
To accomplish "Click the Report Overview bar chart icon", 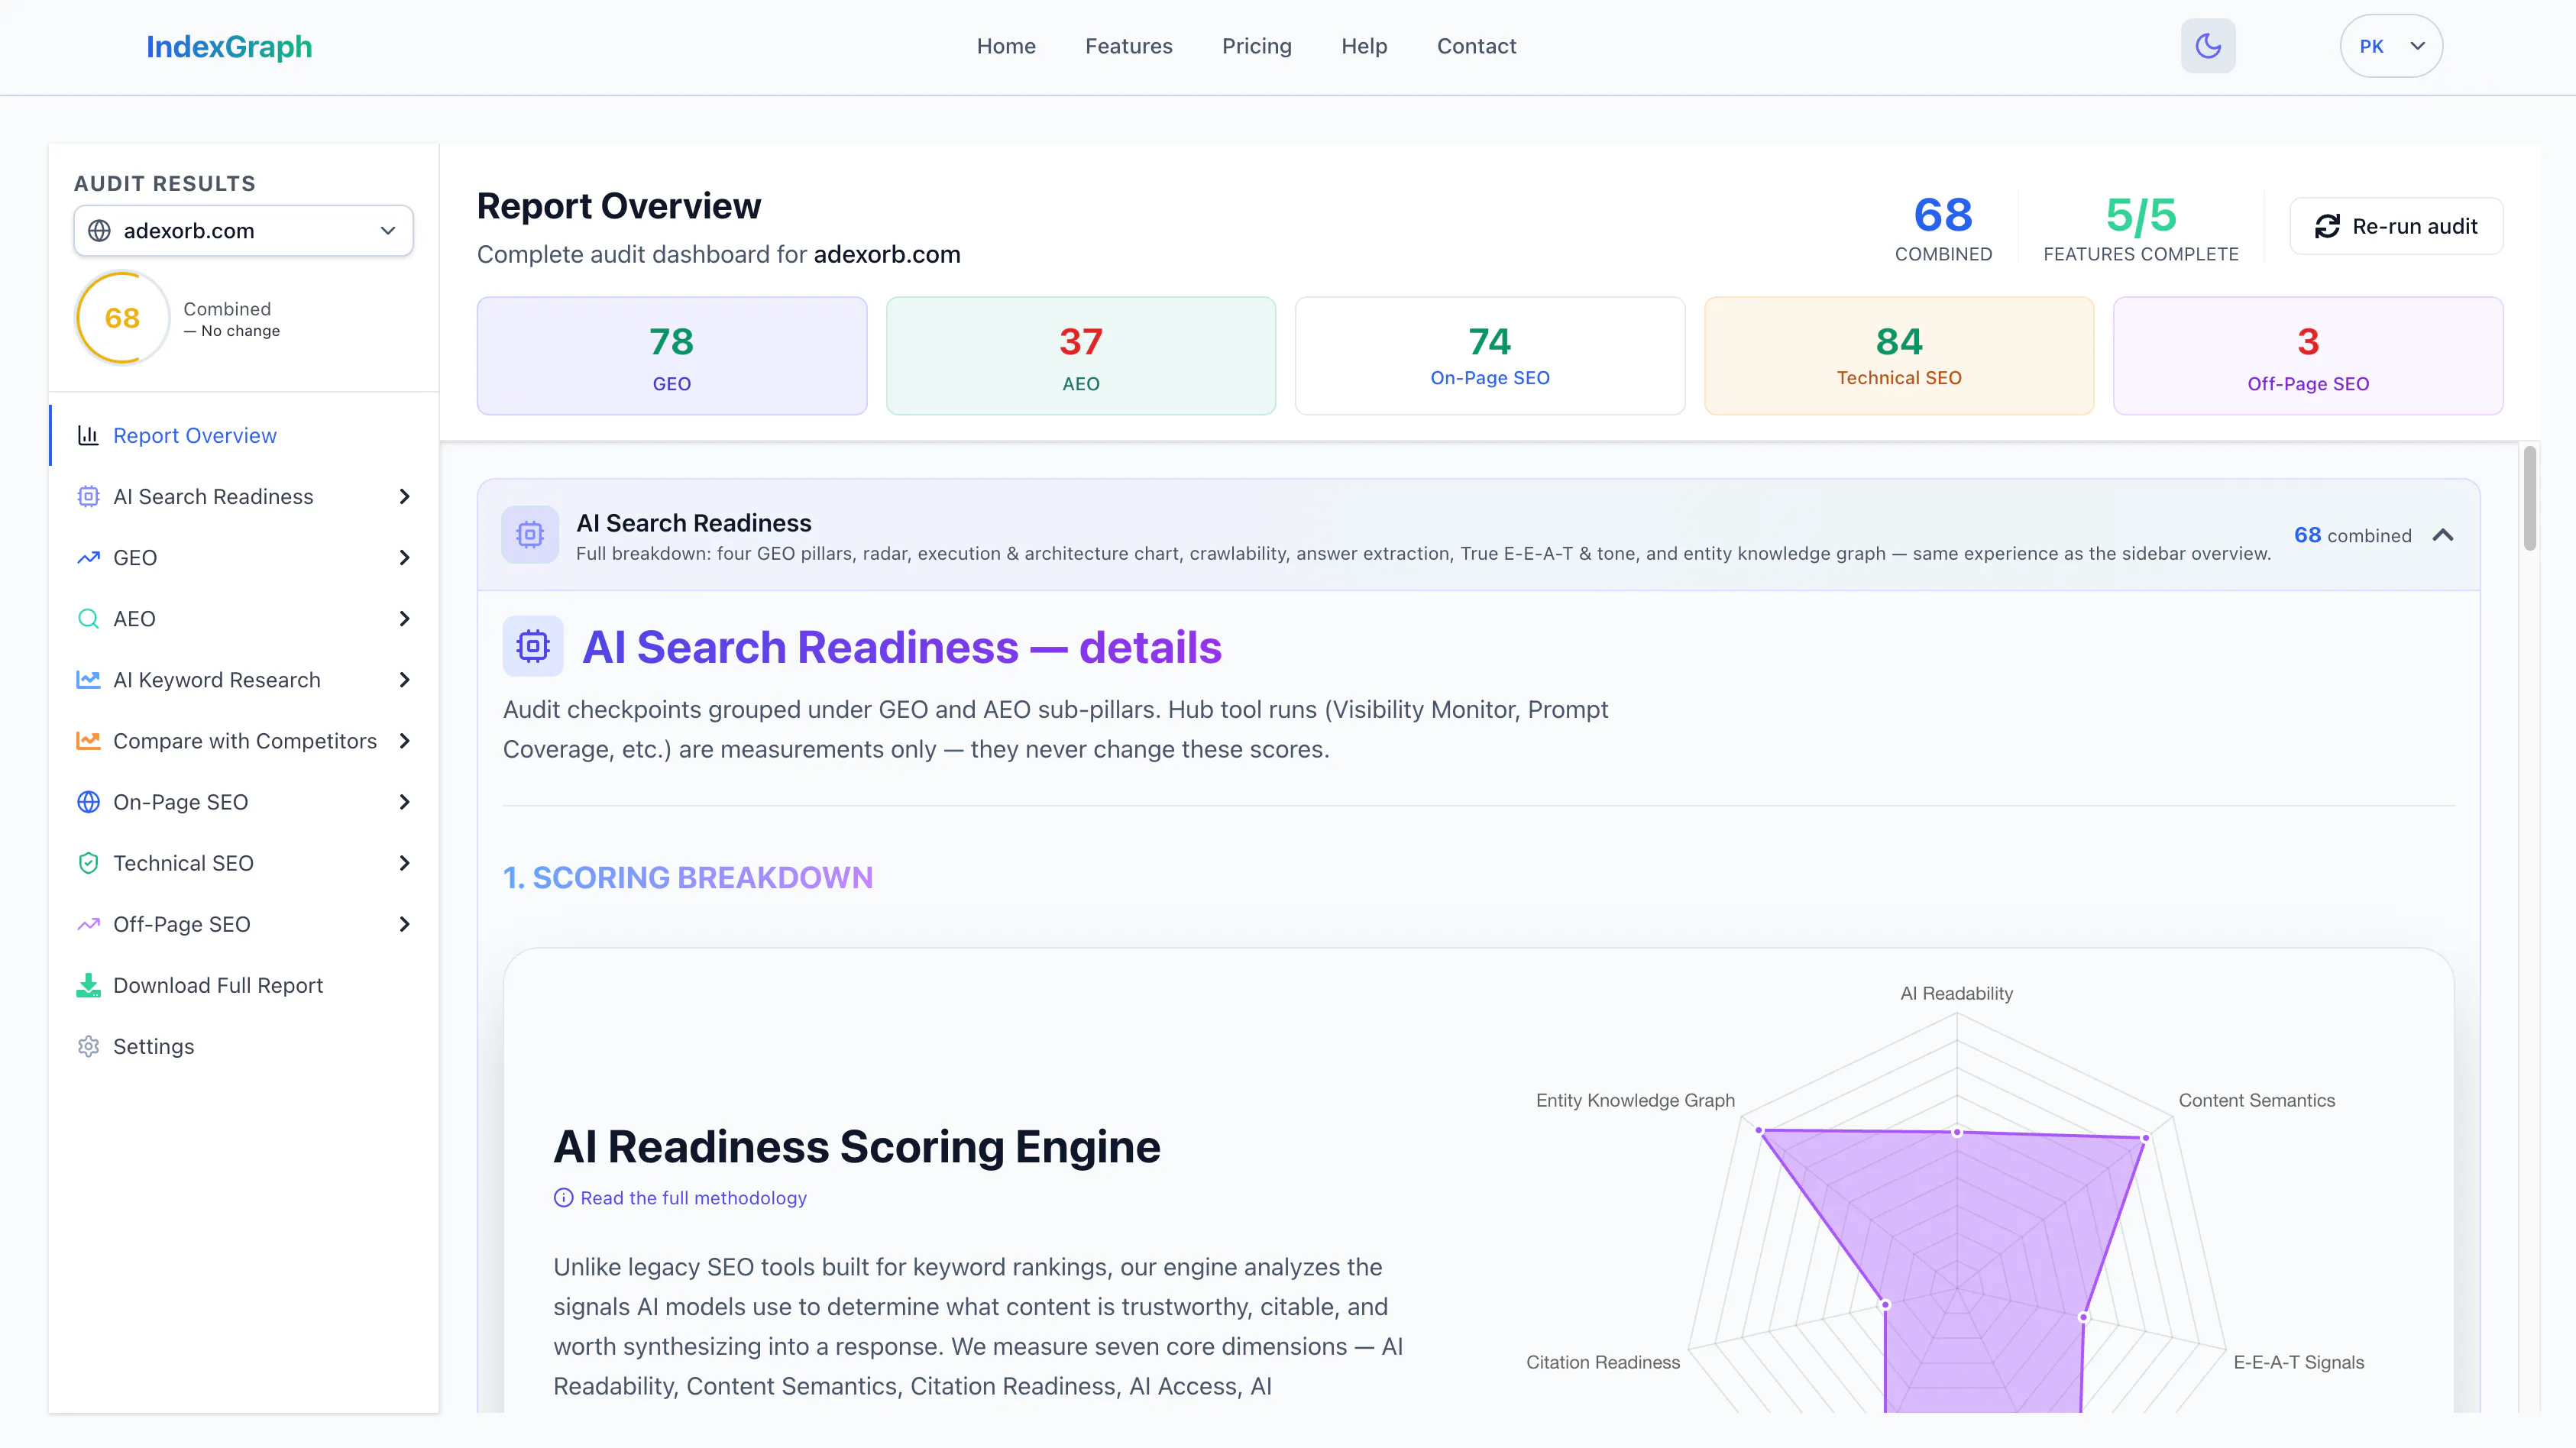I will (88, 436).
